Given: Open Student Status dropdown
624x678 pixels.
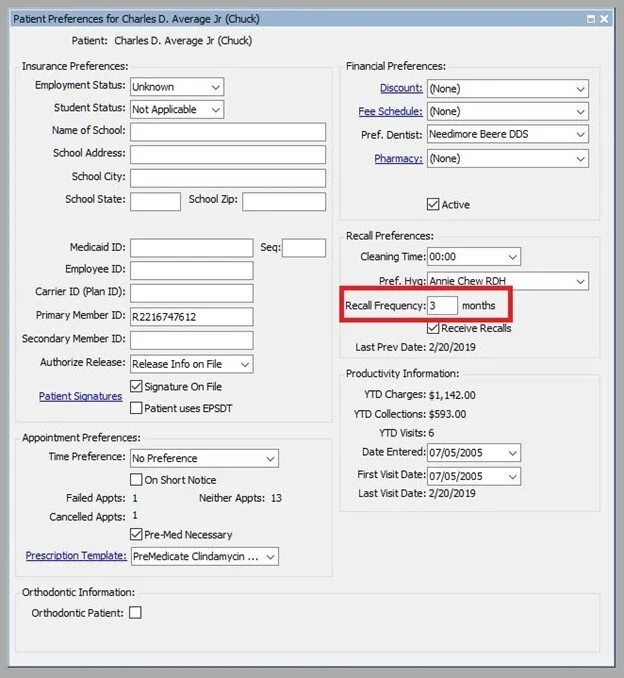Looking at the screenshot, I should click(x=177, y=110).
